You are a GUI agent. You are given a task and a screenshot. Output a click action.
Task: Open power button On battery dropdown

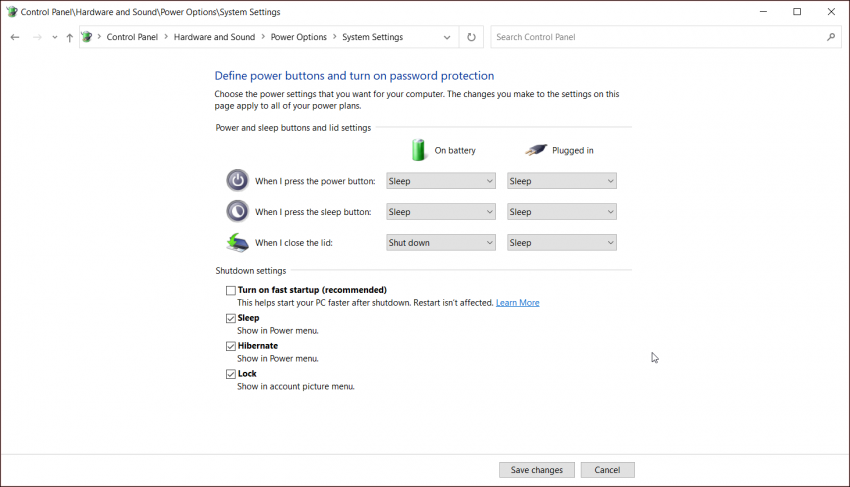(x=441, y=181)
